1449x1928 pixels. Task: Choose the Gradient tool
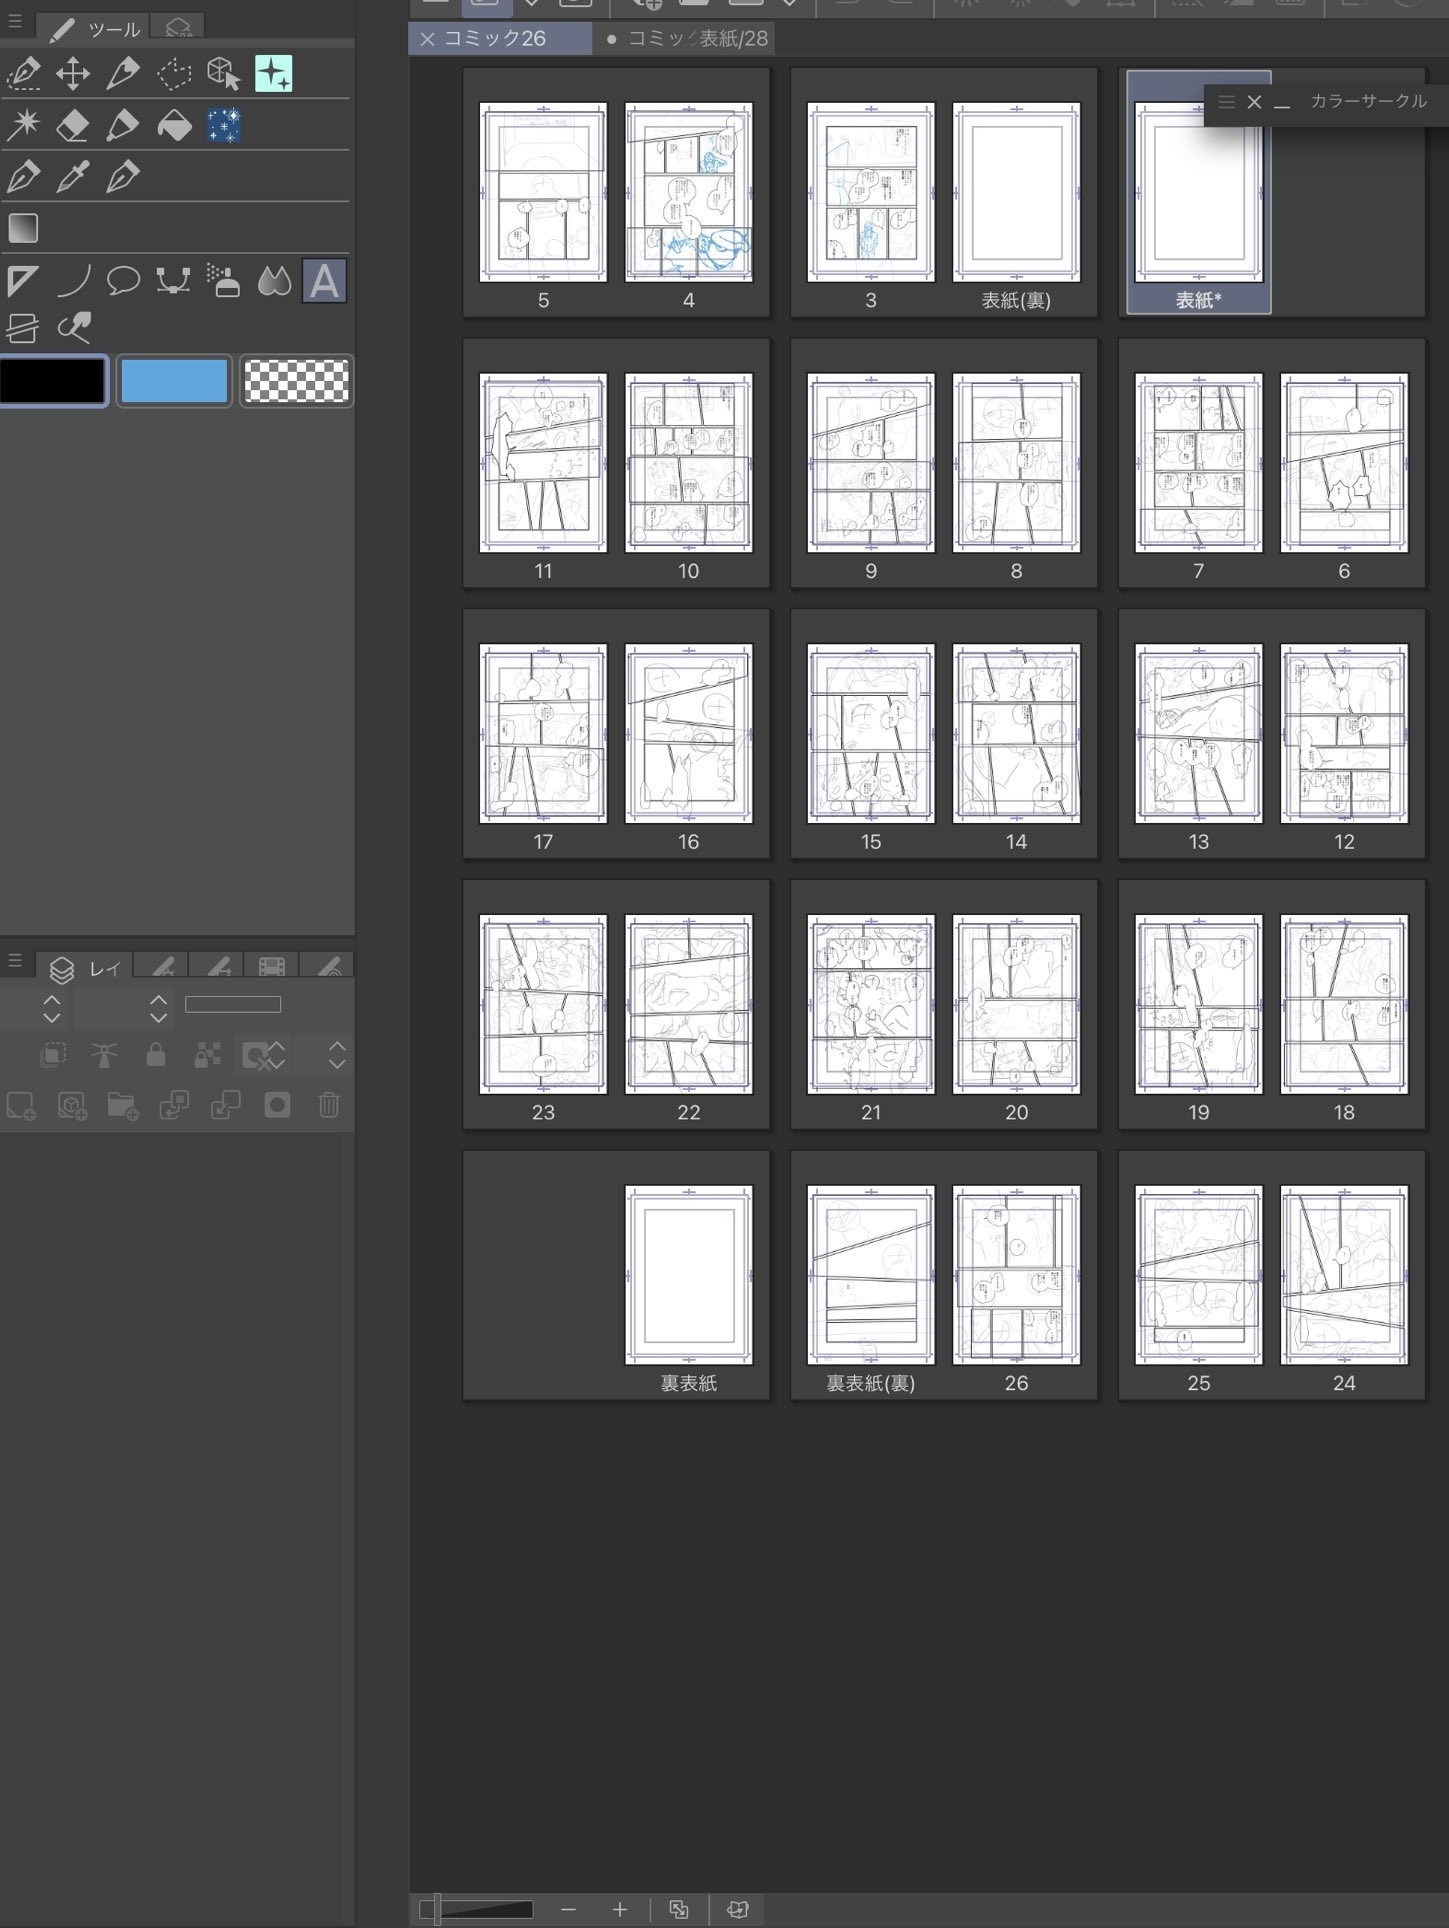click(x=23, y=229)
